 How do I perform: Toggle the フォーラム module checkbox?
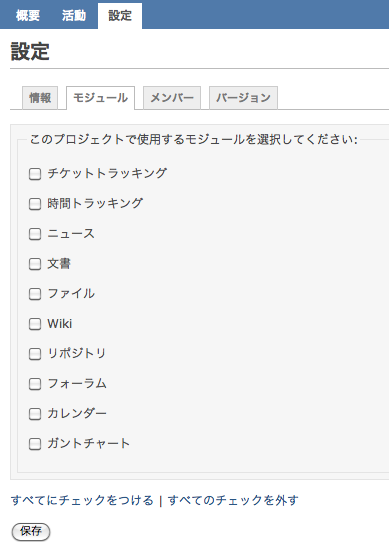click(x=35, y=384)
